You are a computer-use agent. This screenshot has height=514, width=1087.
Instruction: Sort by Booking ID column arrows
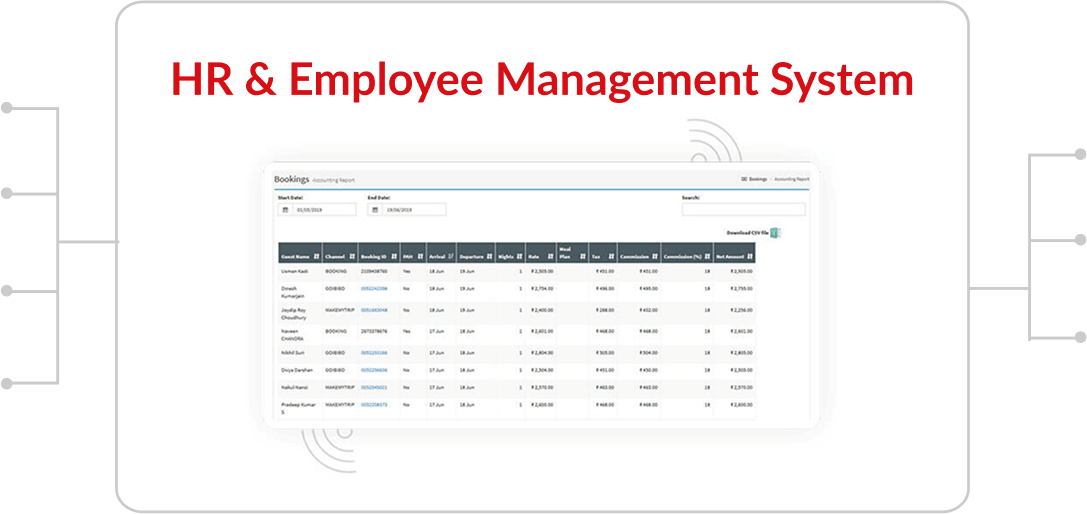click(394, 257)
